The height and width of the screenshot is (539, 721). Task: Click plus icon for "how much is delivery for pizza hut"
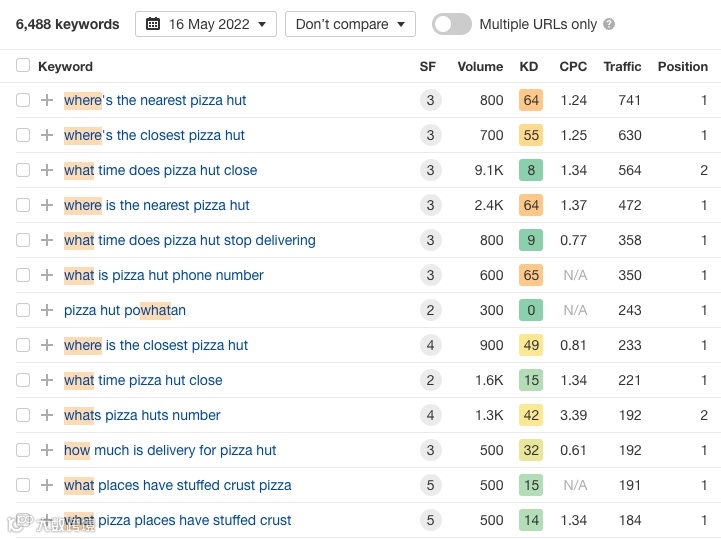click(47, 450)
